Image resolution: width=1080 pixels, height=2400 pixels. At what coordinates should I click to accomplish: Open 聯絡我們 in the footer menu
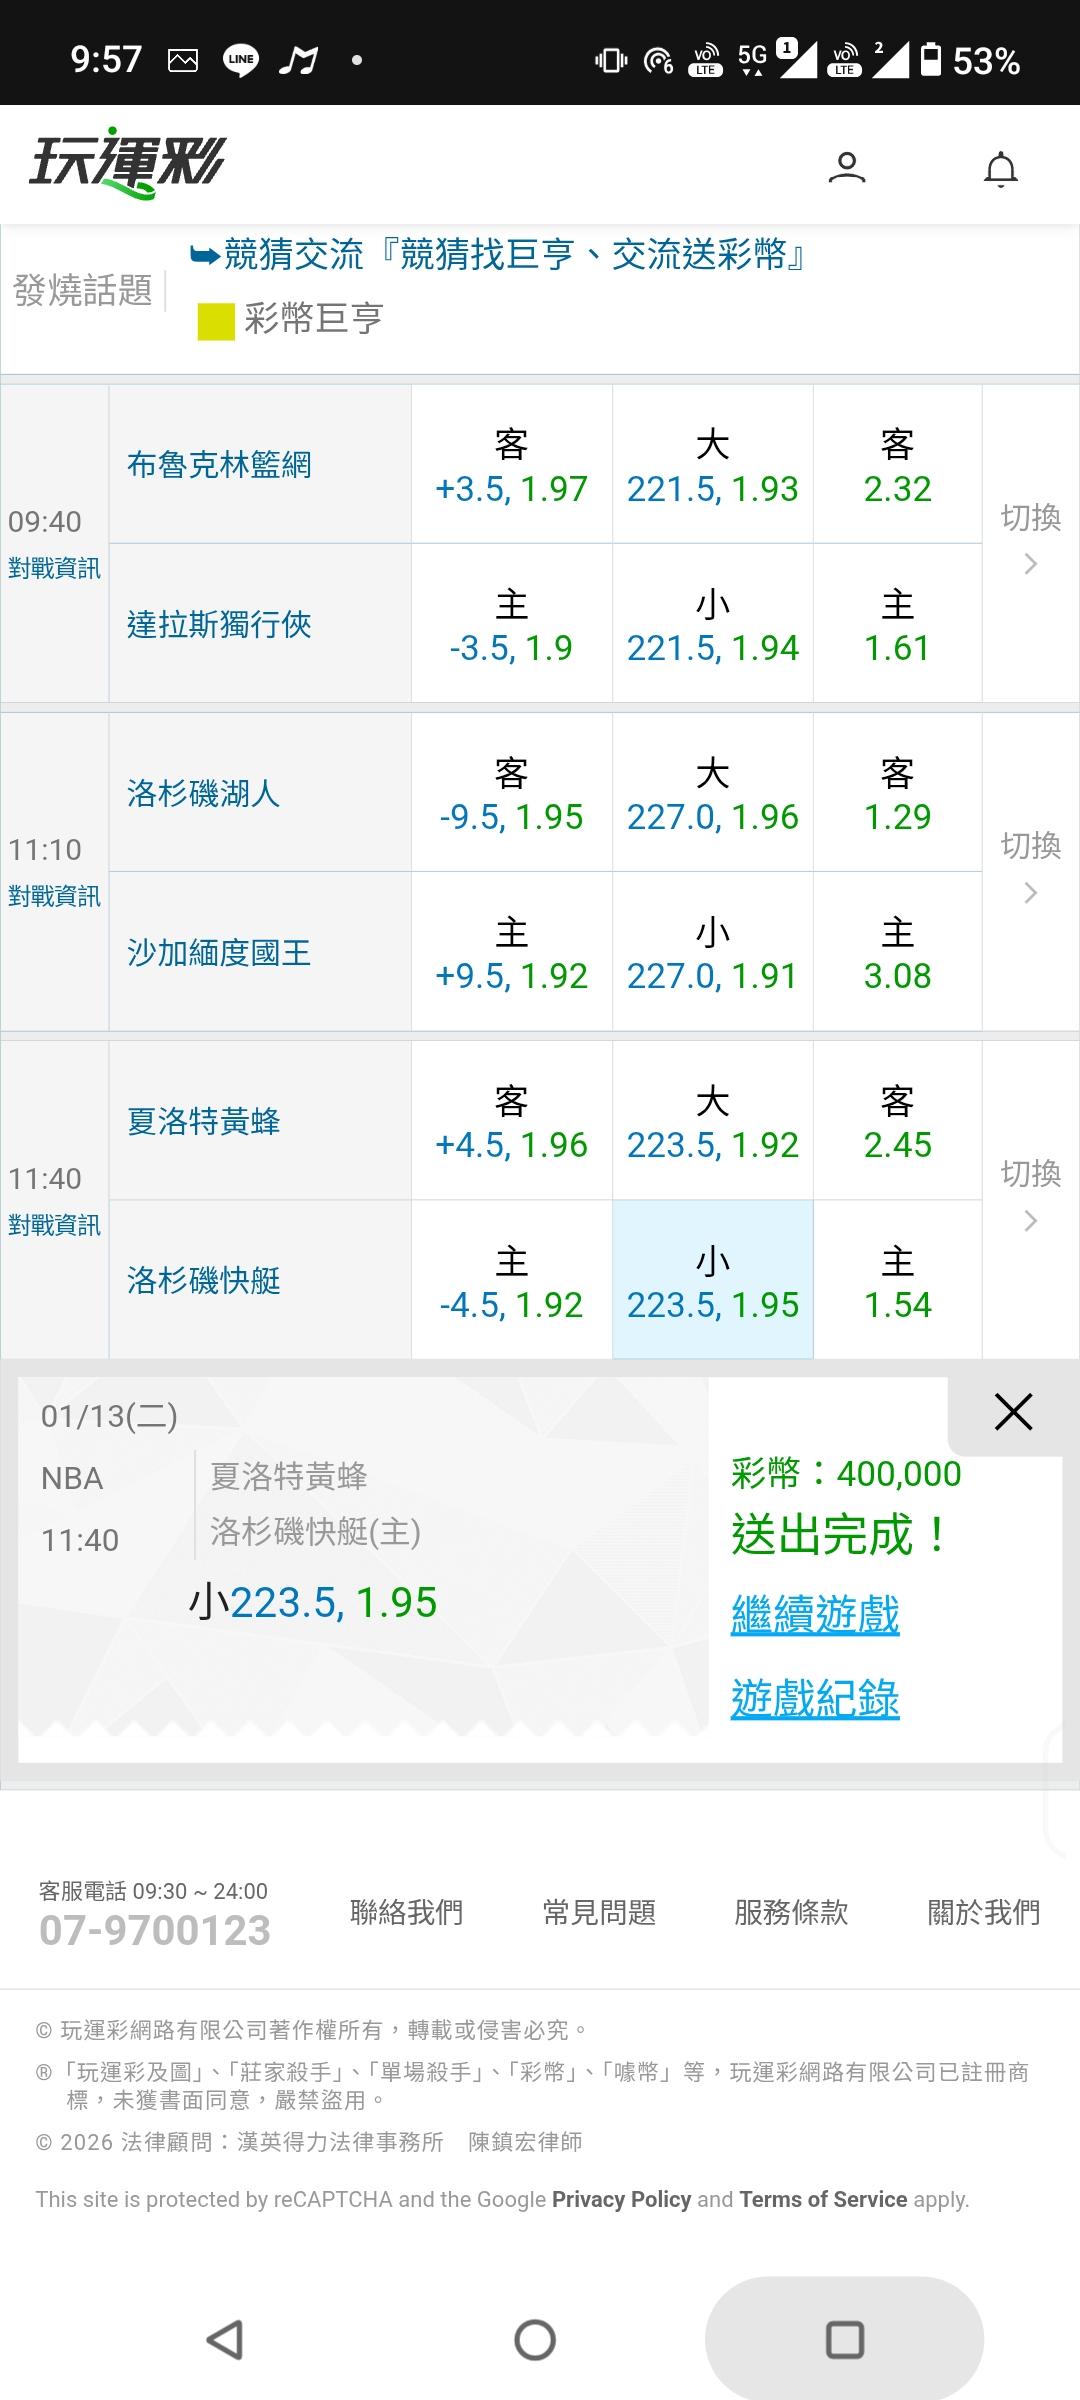(x=406, y=1912)
